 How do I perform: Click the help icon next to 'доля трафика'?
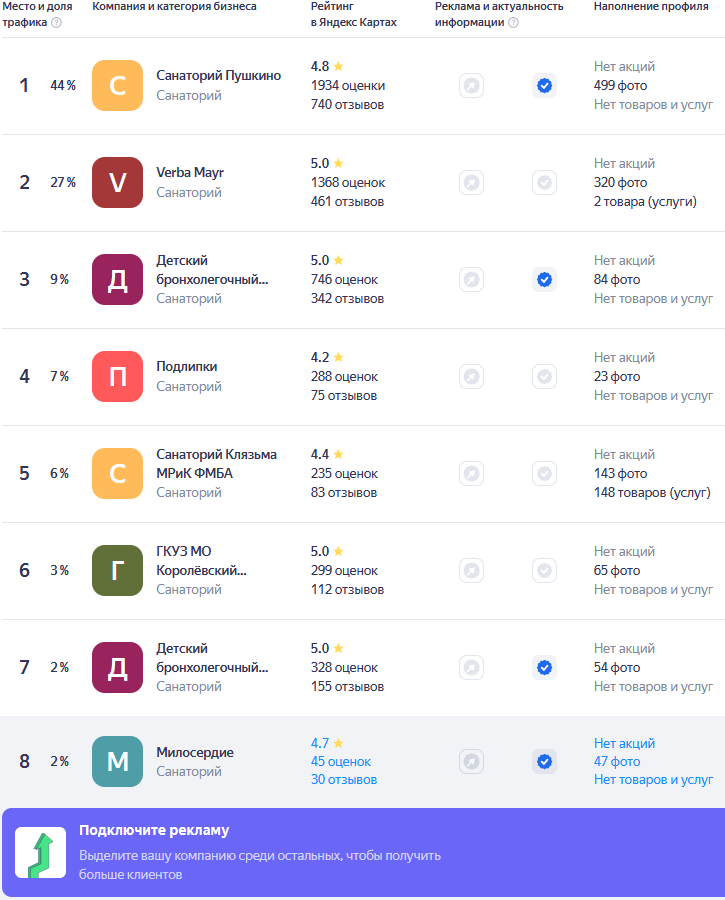point(56,23)
